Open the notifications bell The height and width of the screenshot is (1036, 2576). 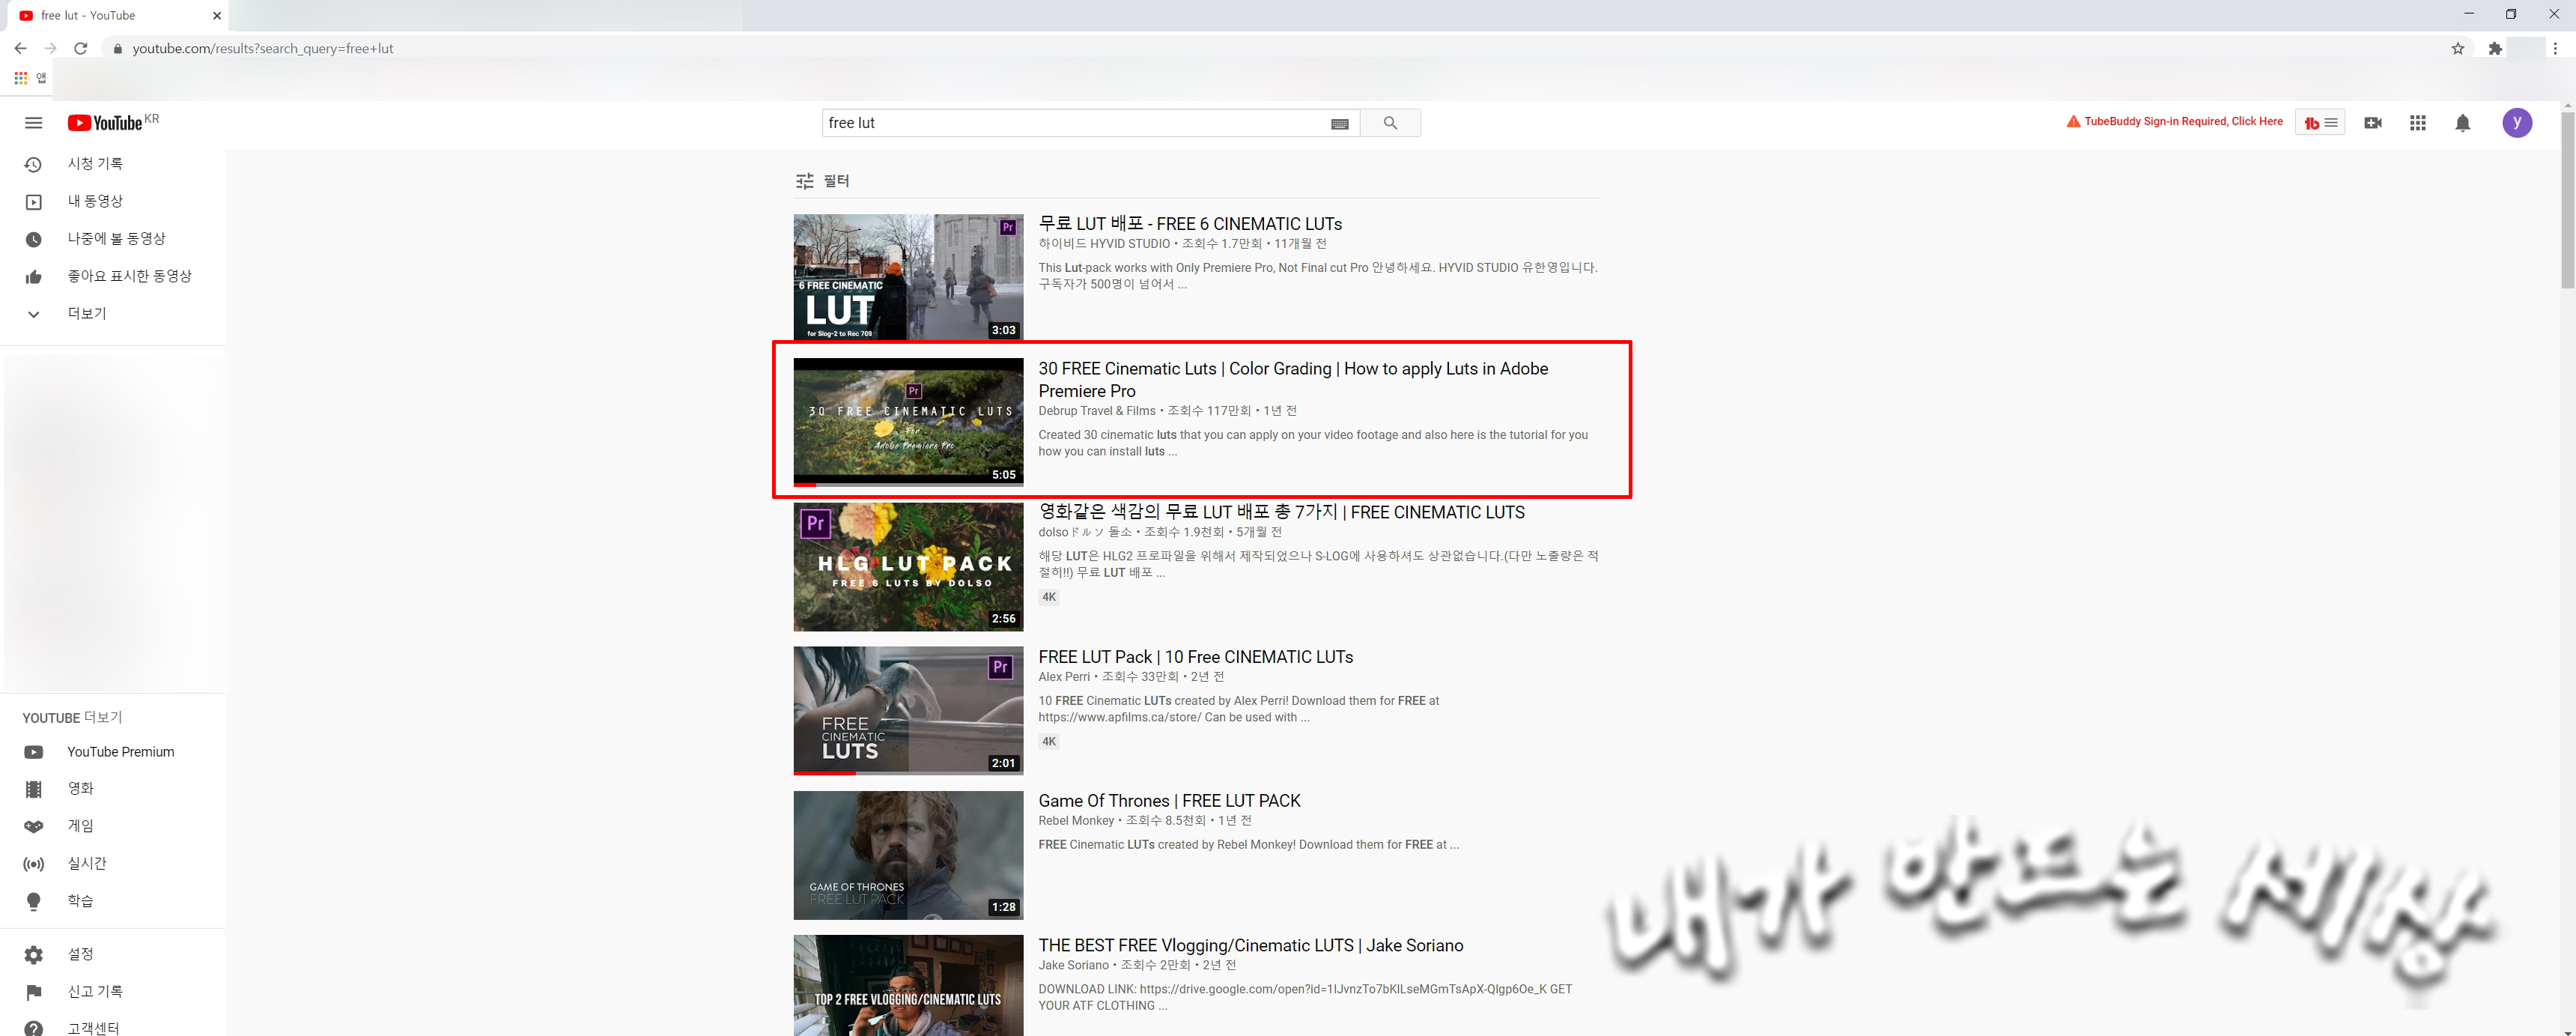click(2462, 123)
